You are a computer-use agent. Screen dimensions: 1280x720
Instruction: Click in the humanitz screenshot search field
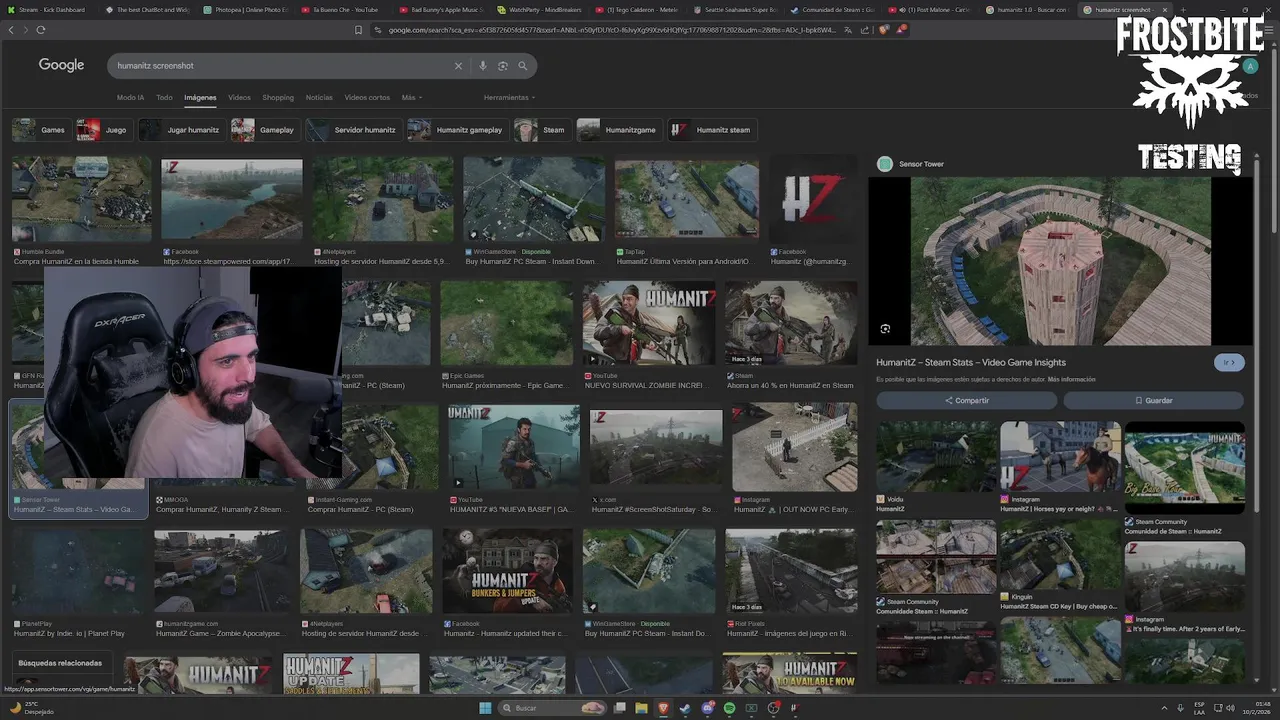point(280,66)
